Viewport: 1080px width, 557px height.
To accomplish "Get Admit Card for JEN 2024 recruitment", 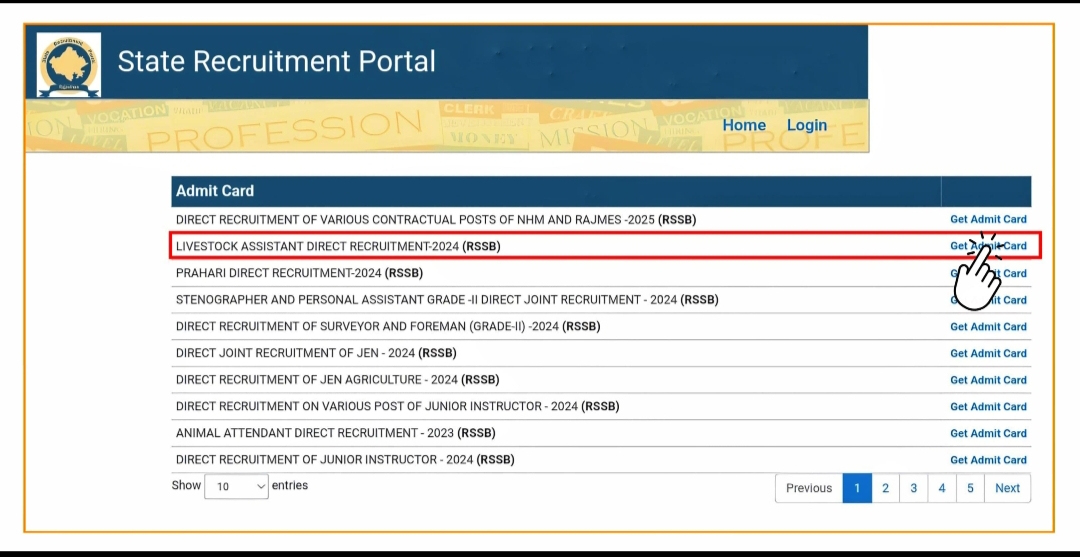I will [x=988, y=353].
